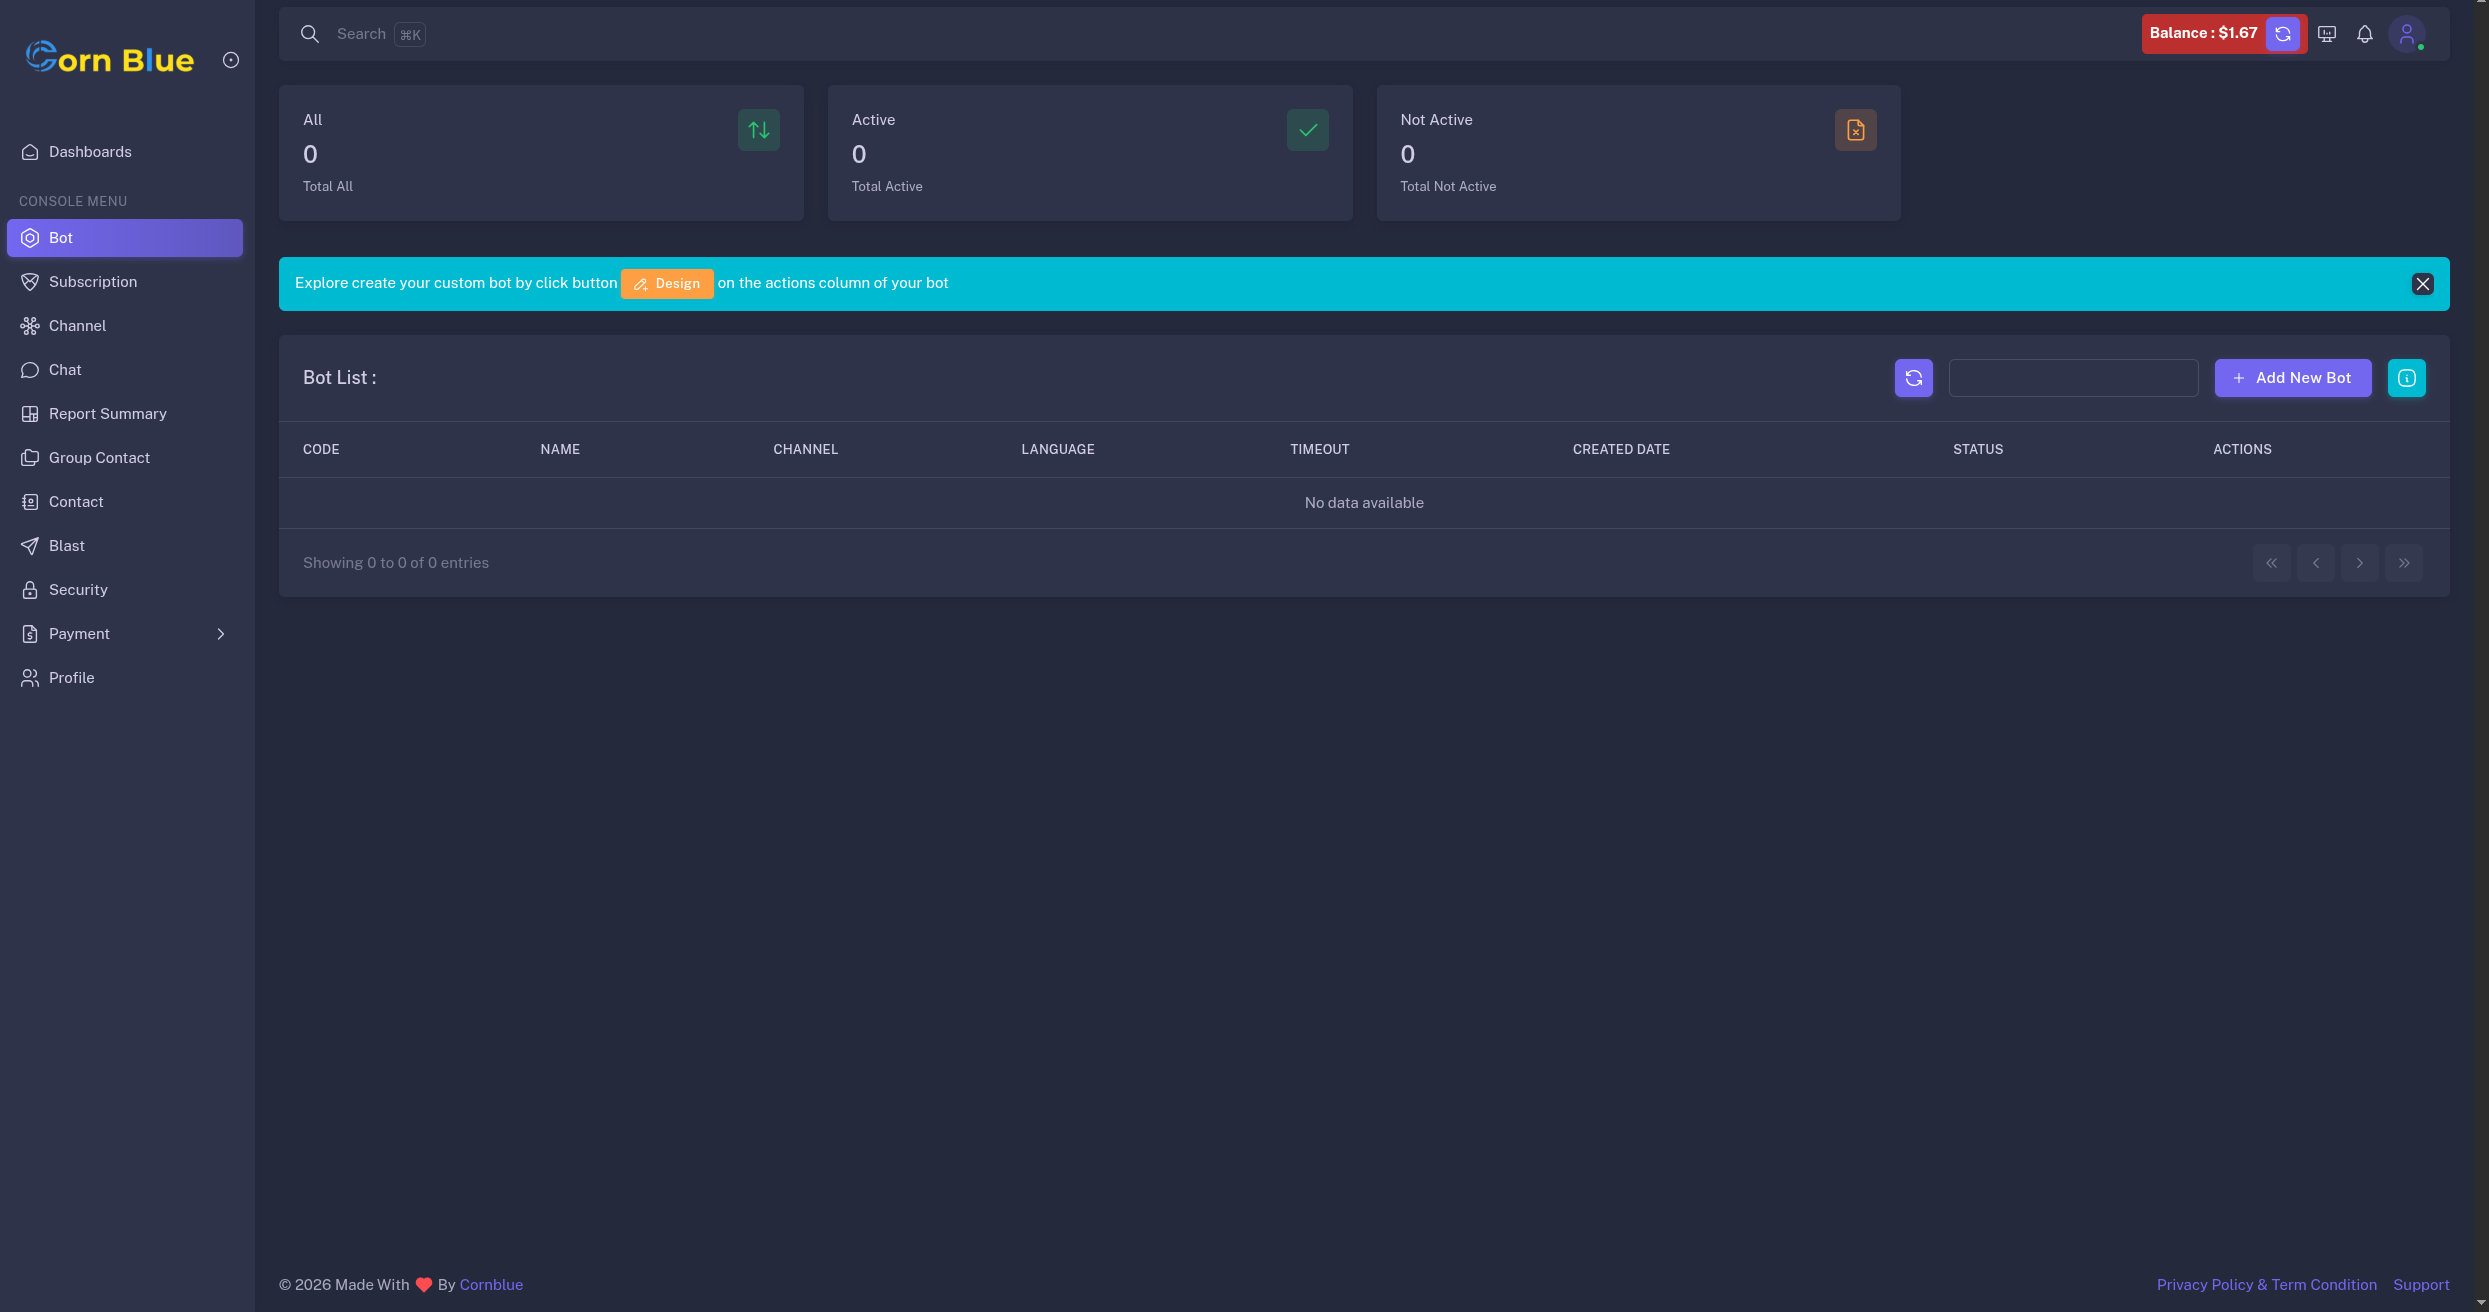The width and height of the screenshot is (2489, 1312).
Task: Open the notifications bell
Action: [x=2365, y=34]
